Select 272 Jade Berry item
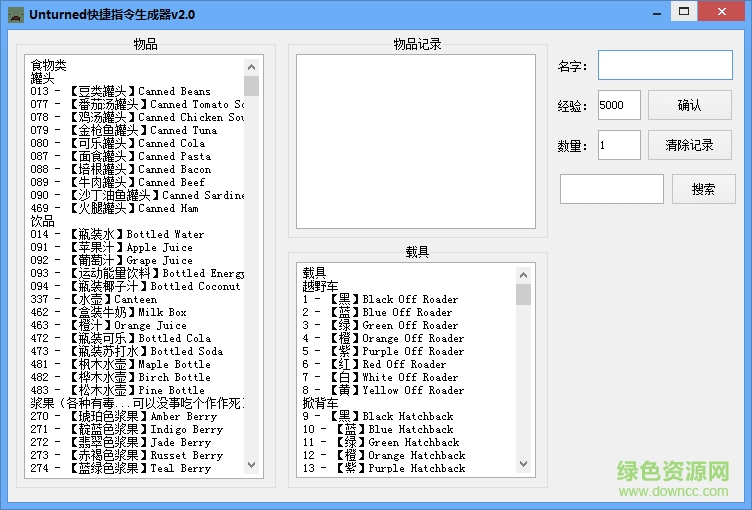 click(x=120, y=442)
